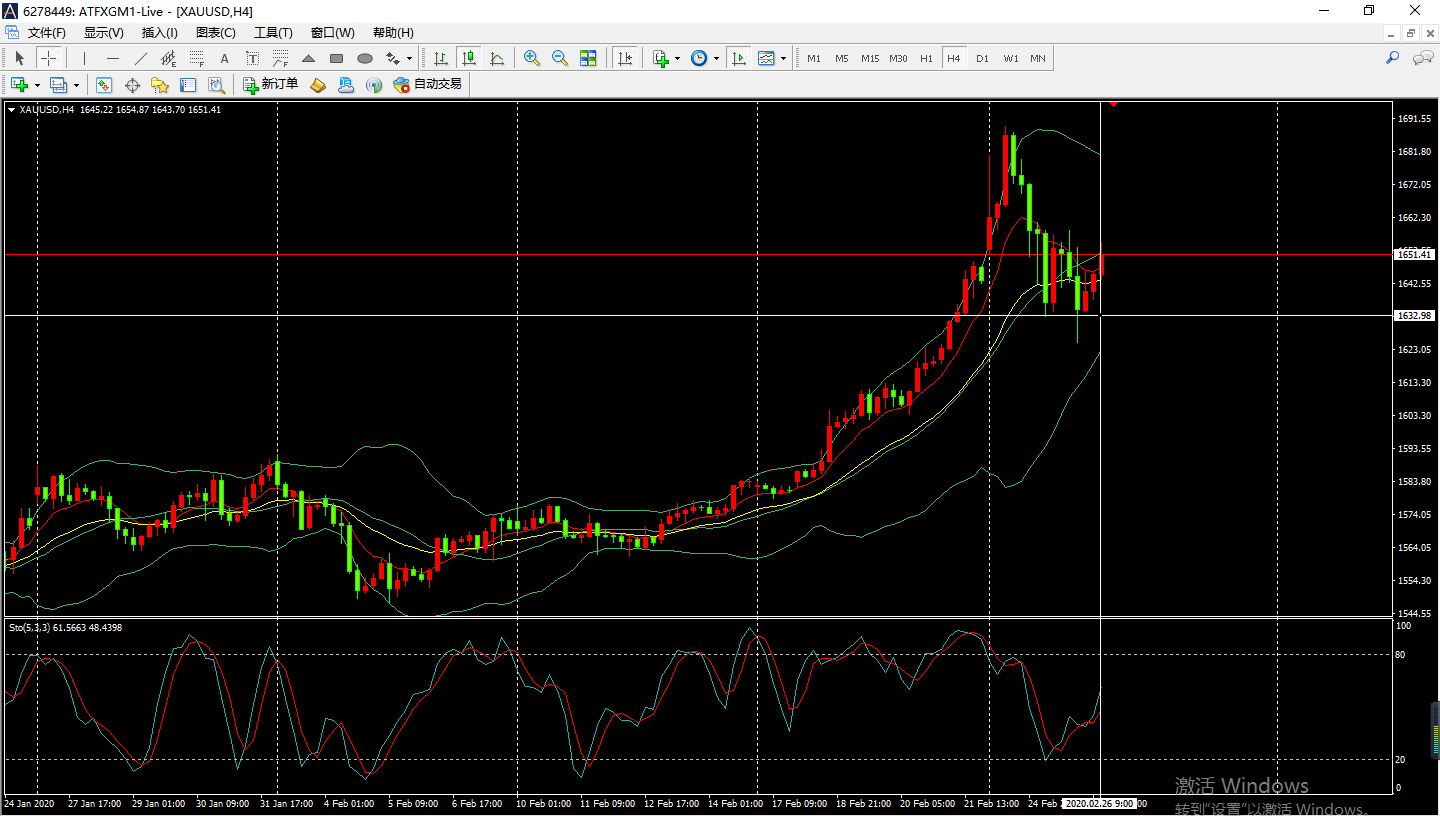The width and height of the screenshot is (1440, 816).
Task: Select the ellipse drawing tool
Action: (x=365, y=58)
